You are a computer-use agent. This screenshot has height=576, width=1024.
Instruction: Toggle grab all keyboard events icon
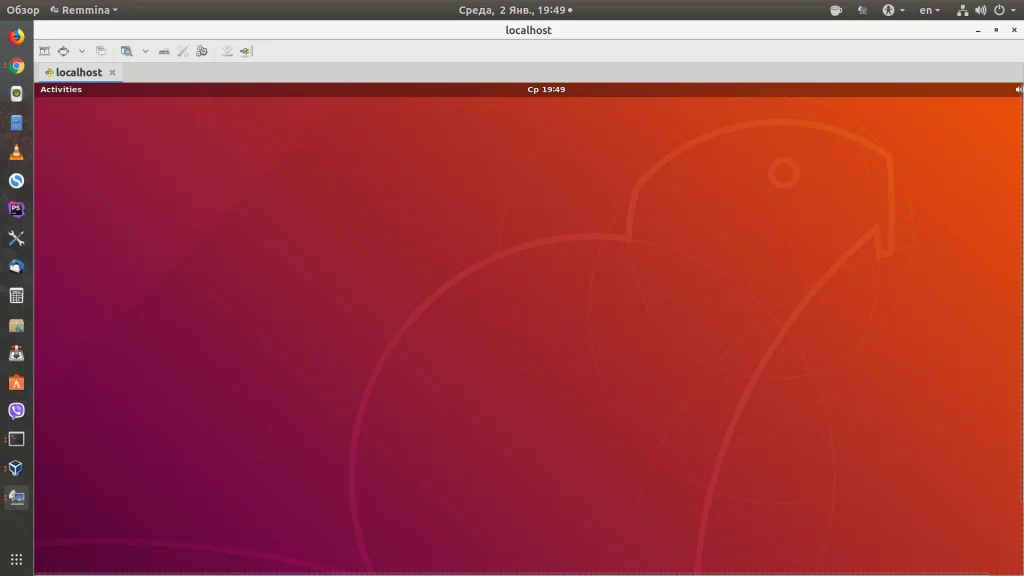click(164, 51)
